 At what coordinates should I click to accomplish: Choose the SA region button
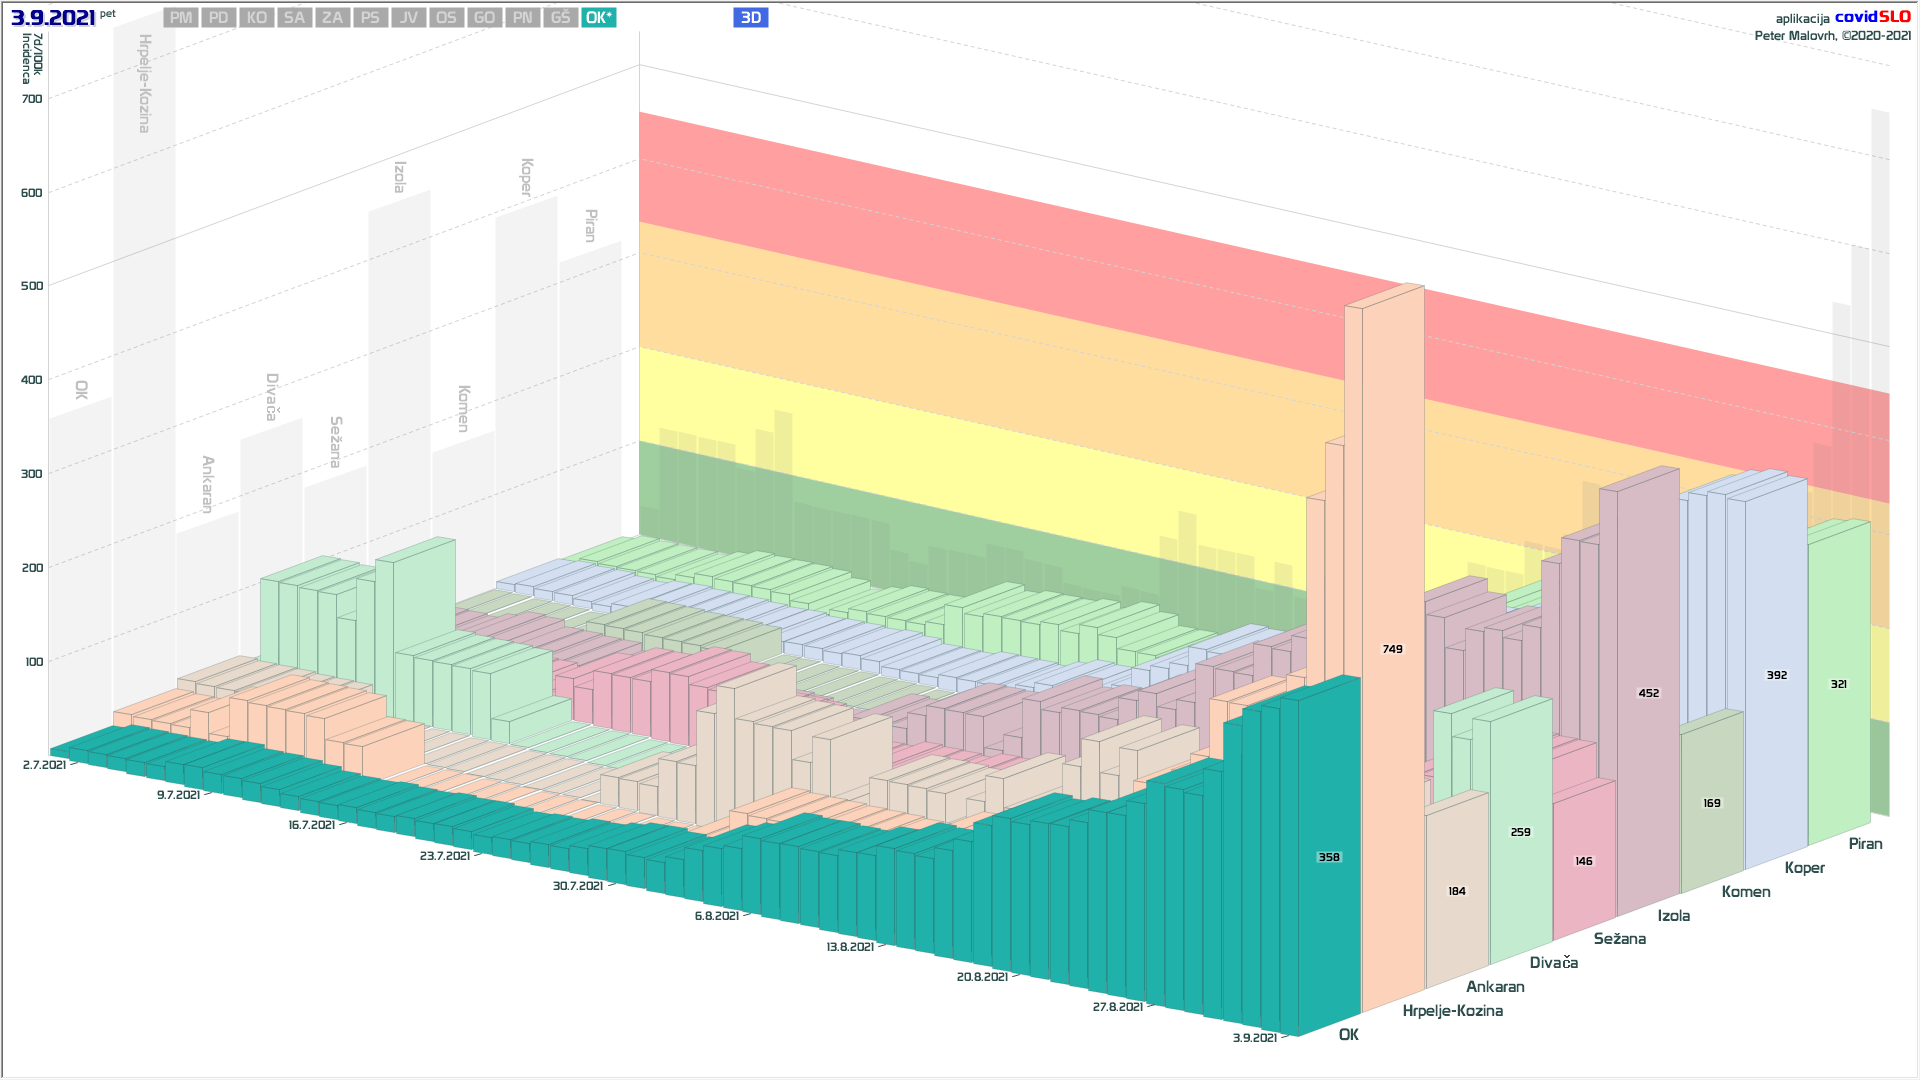(294, 18)
